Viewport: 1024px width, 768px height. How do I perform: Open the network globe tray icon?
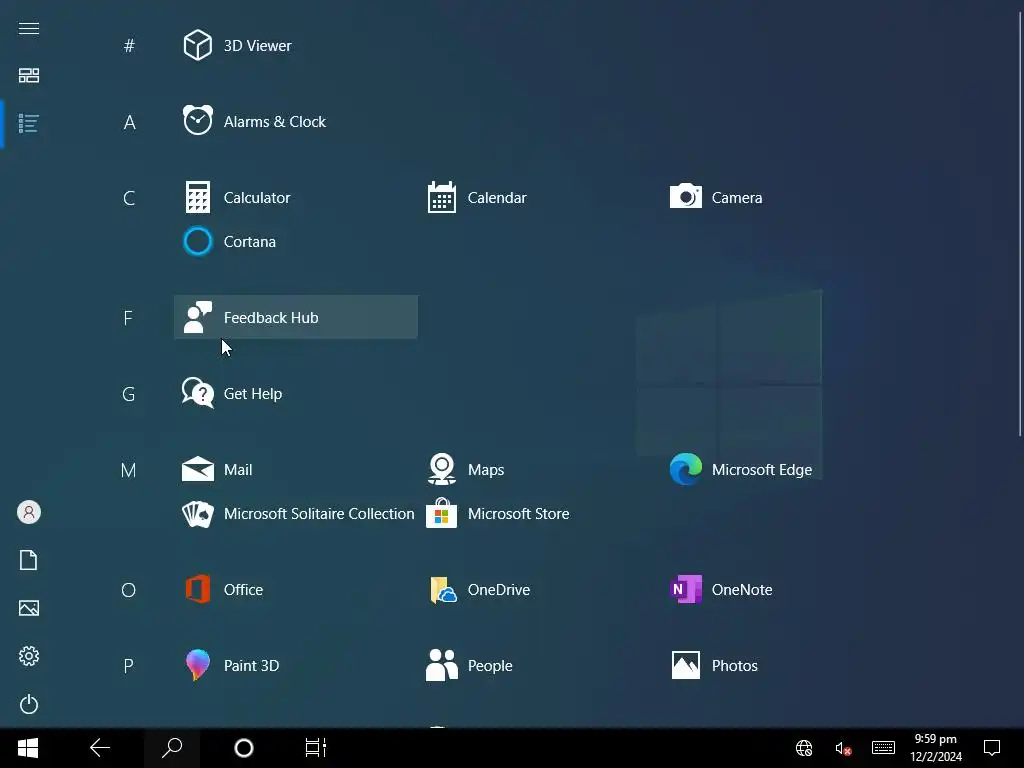tap(804, 748)
